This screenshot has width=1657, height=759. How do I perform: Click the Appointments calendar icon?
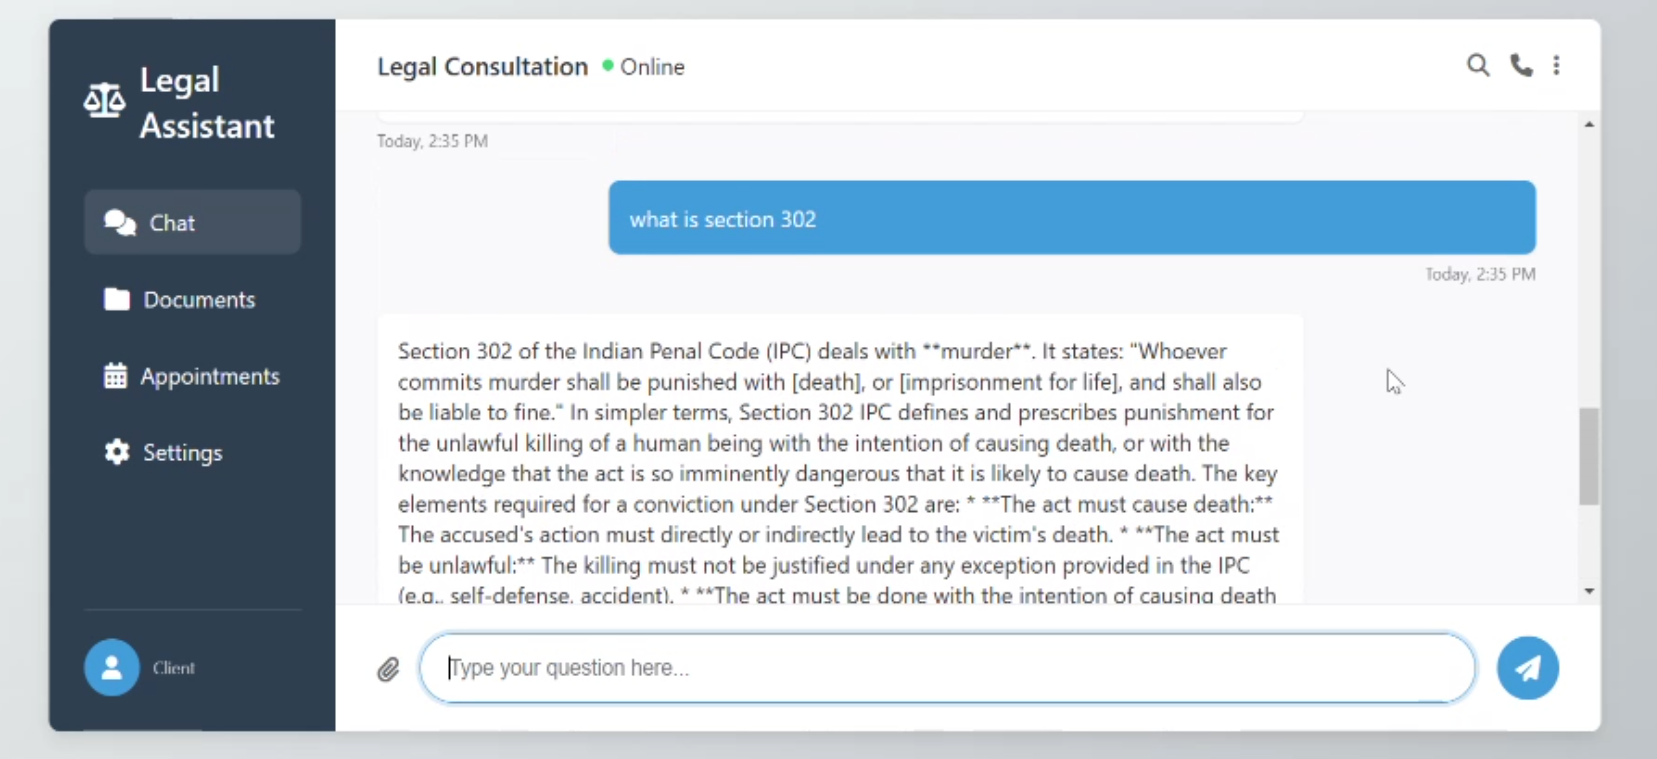116,376
